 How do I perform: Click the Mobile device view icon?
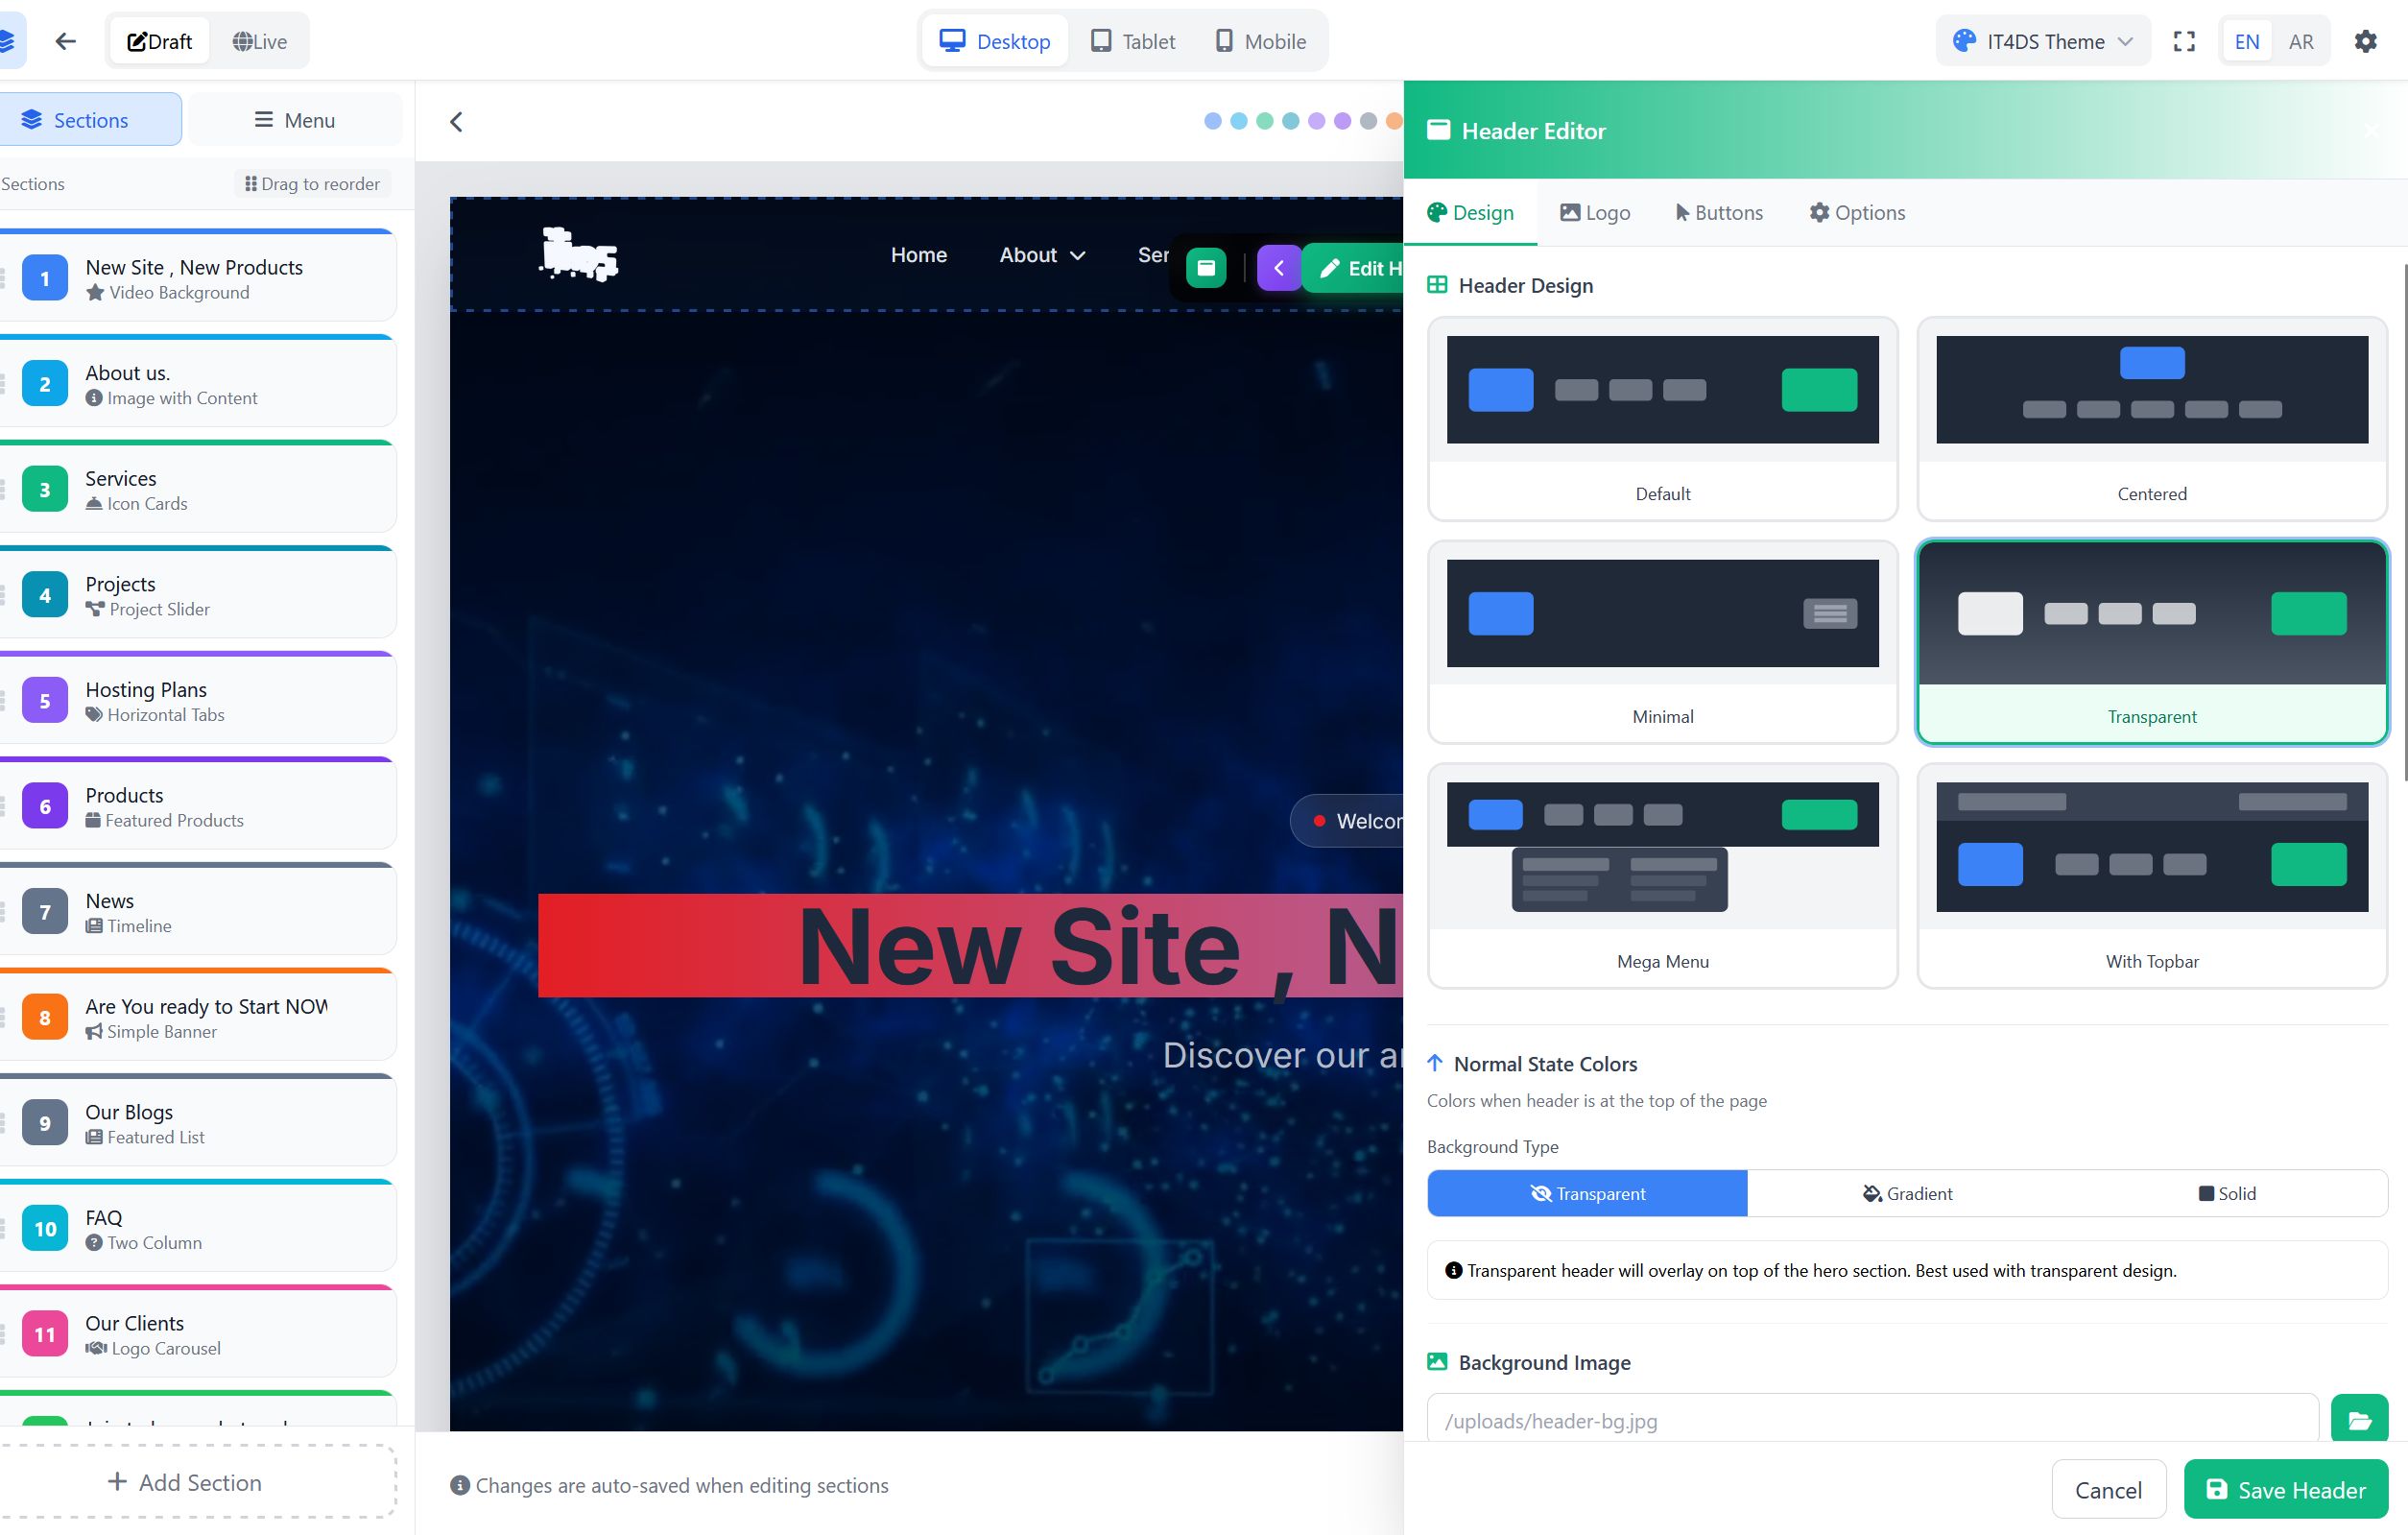point(1260,41)
